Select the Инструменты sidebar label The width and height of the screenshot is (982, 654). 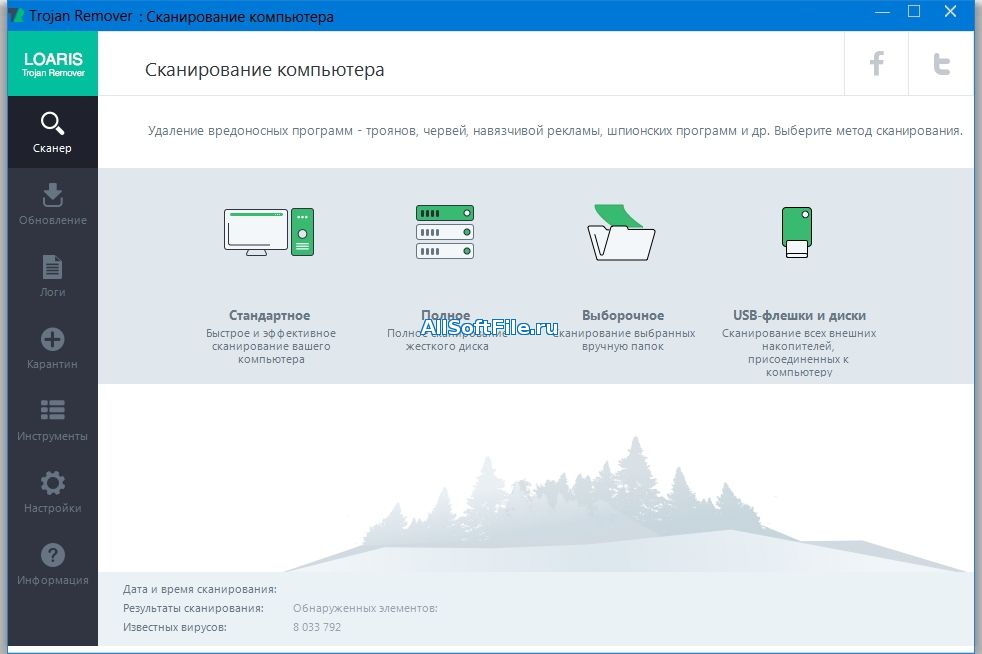point(53,436)
